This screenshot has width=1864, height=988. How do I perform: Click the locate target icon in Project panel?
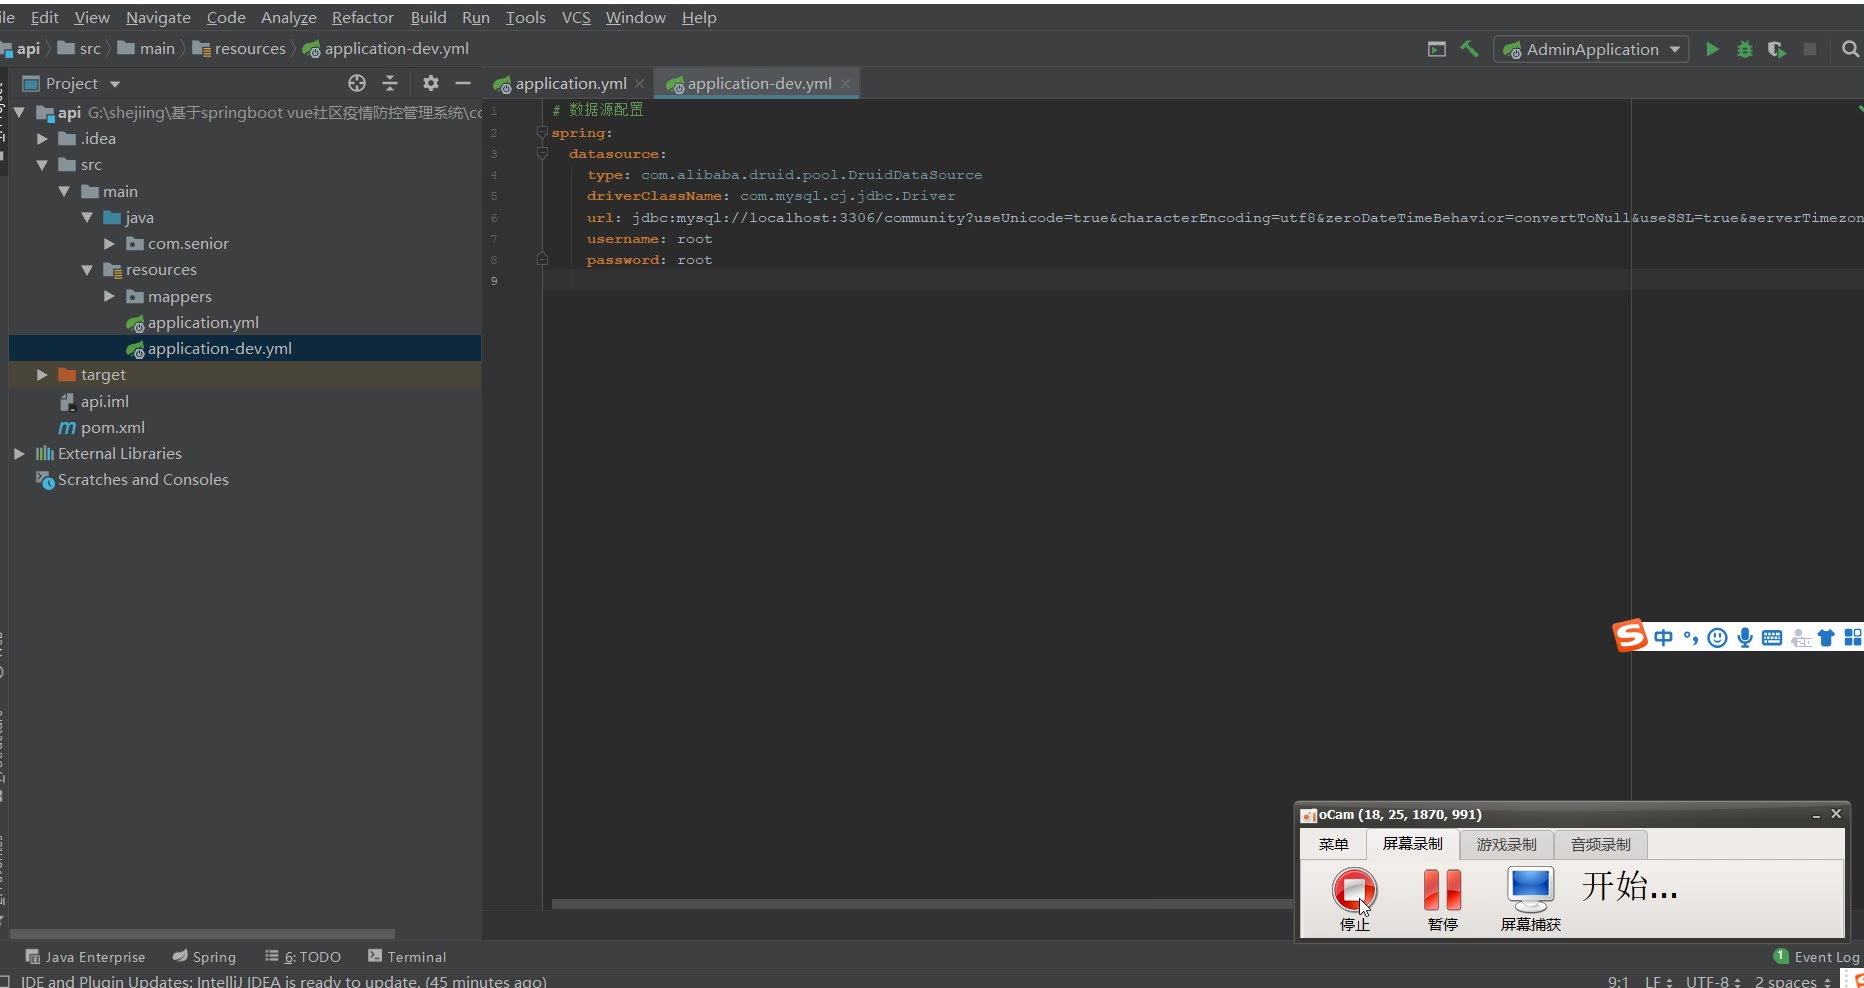point(357,83)
